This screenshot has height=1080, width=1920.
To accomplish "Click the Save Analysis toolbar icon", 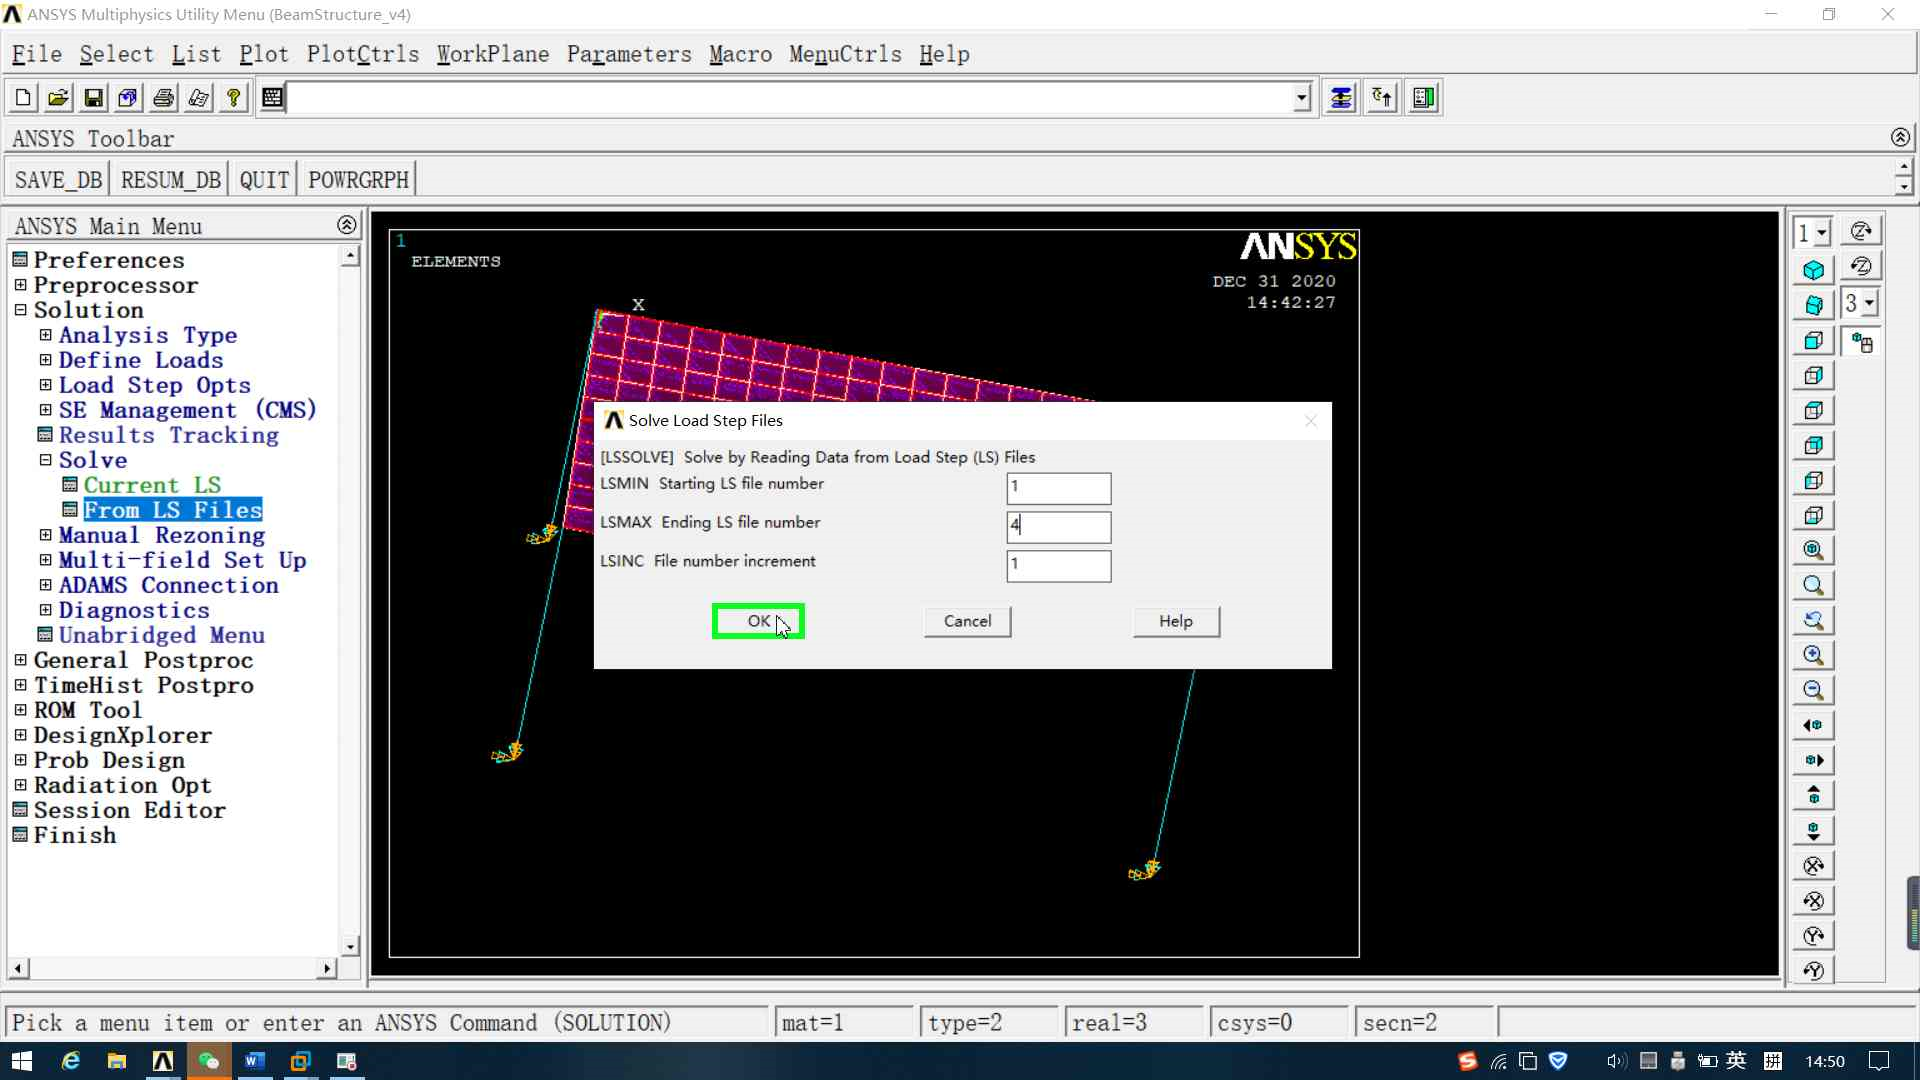I will point(93,98).
